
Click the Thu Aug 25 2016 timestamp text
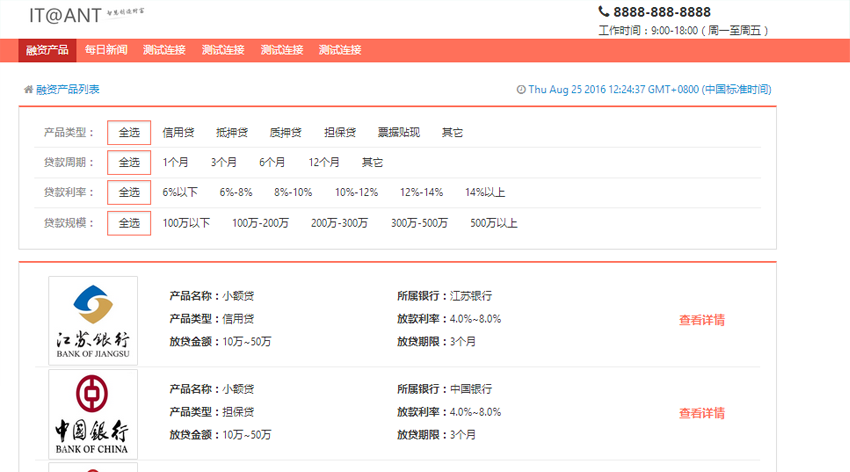[650, 89]
